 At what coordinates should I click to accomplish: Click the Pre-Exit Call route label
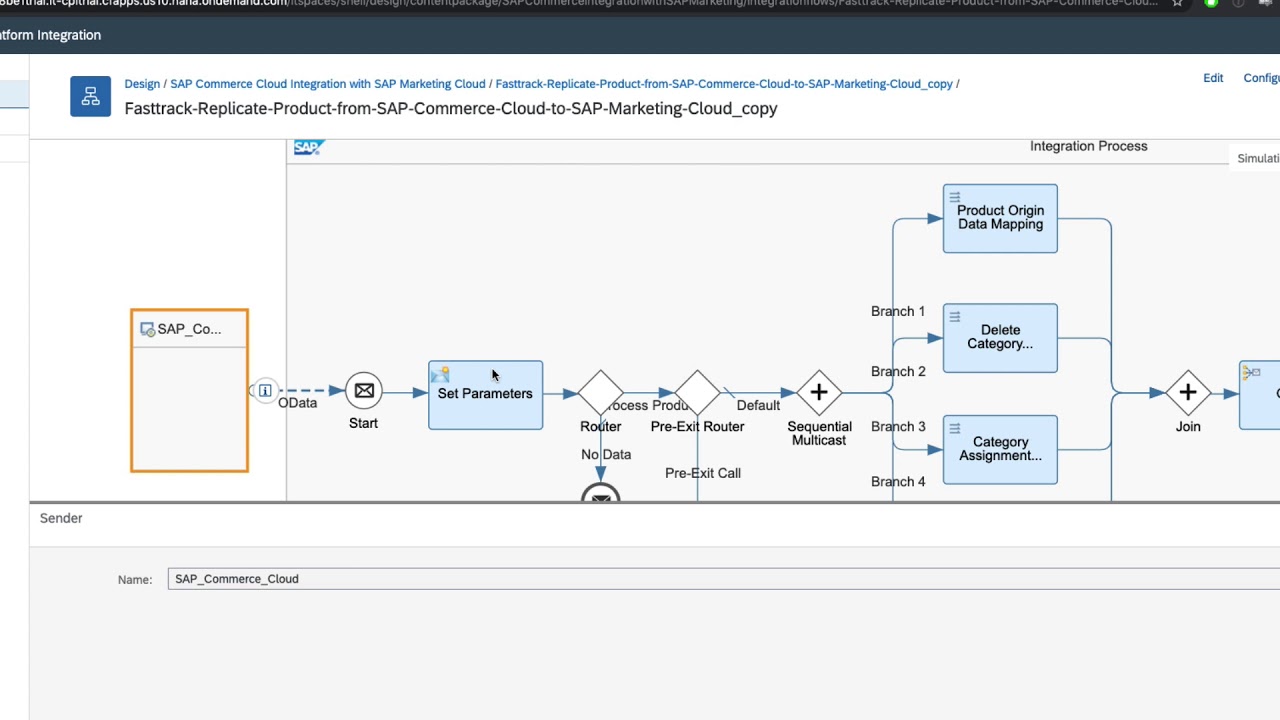(x=703, y=473)
